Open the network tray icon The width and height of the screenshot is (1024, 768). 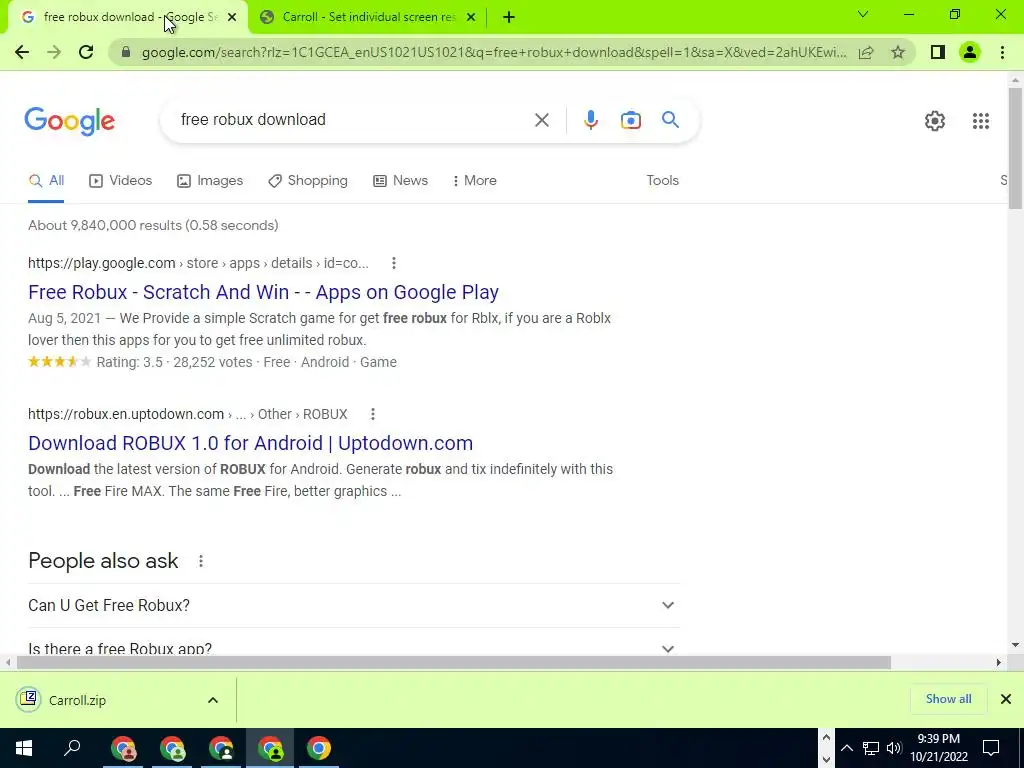coord(870,748)
